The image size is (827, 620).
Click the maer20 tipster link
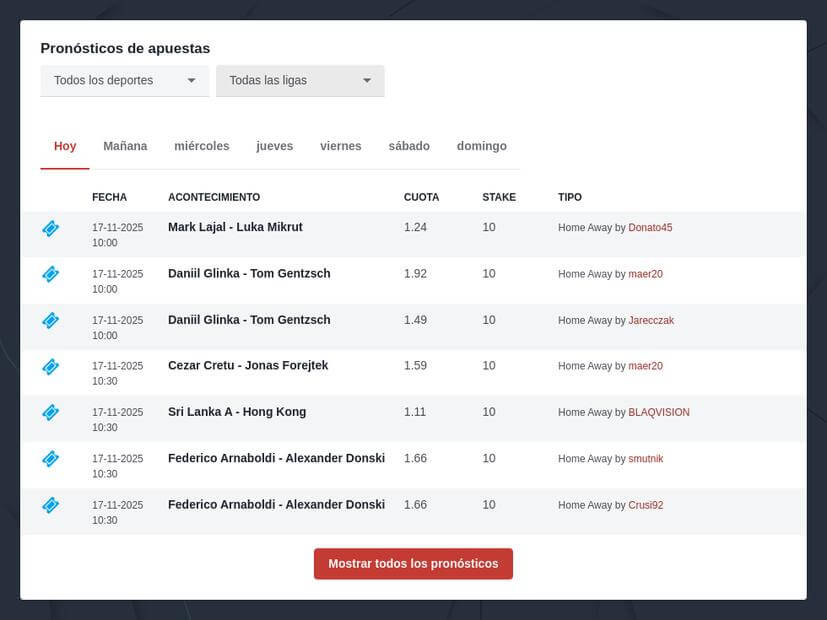click(x=646, y=273)
